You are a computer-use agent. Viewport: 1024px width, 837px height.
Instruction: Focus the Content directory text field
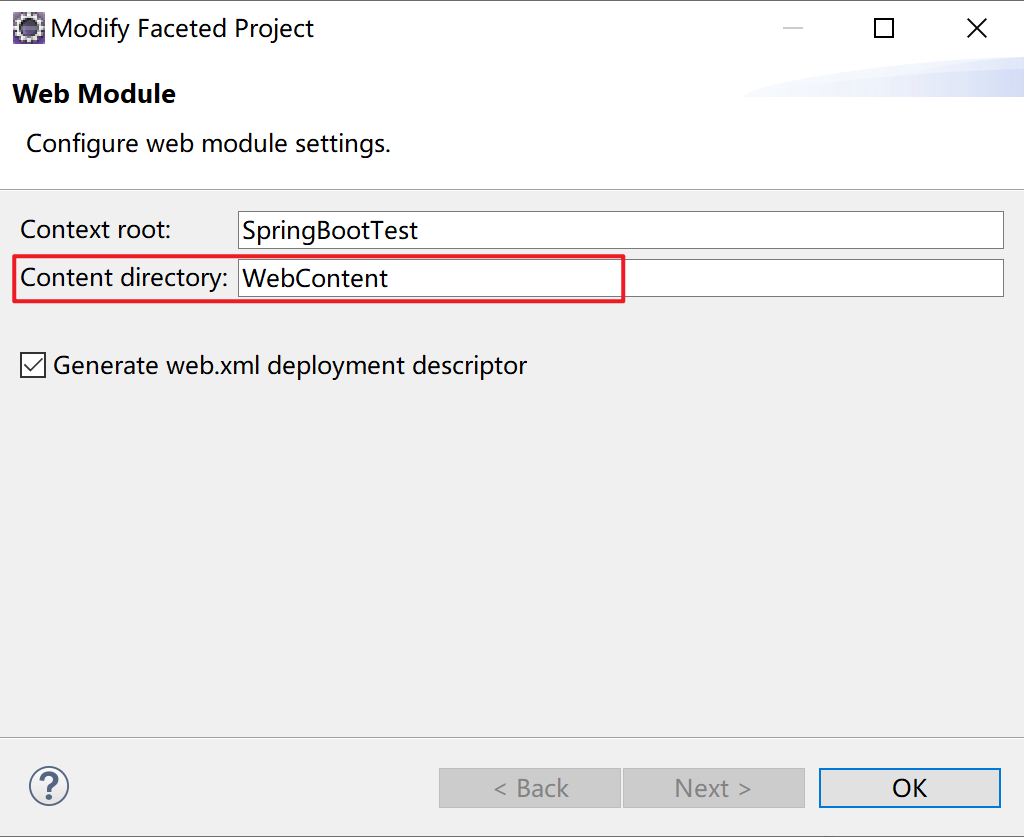pyautogui.click(x=620, y=278)
